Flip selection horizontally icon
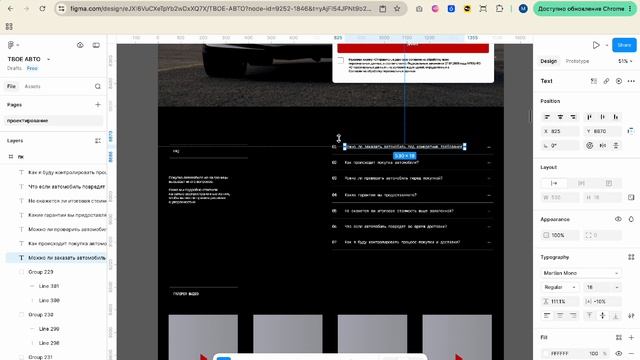 (x=603, y=146)
